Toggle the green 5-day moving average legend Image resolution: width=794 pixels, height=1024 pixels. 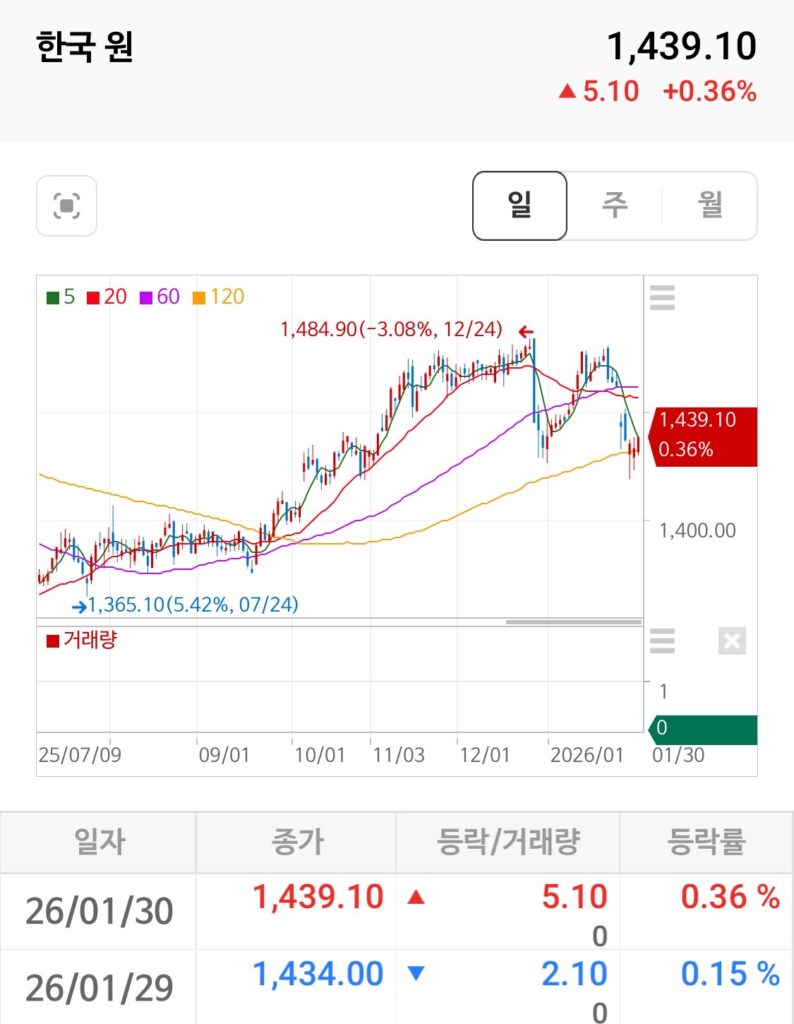click(61, 297)
